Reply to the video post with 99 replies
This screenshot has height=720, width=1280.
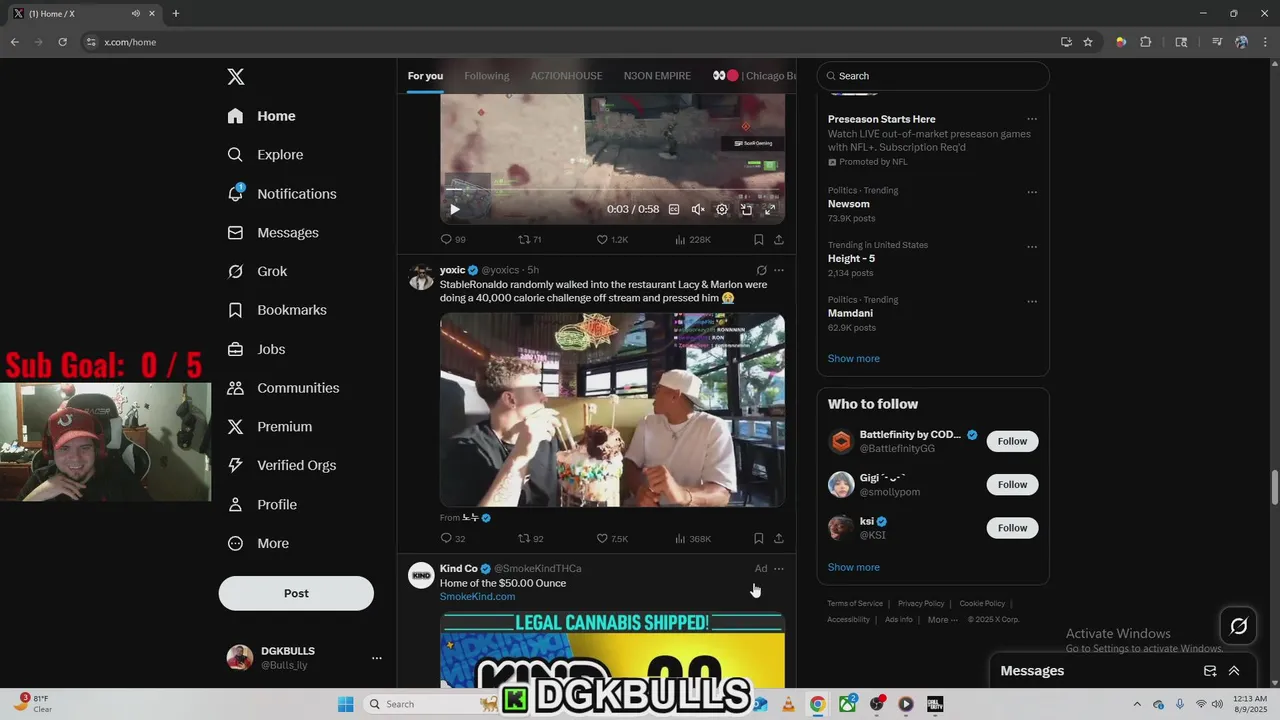pos(453,240)
